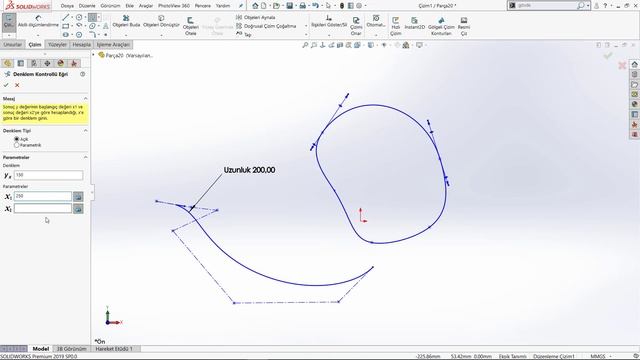Viewport: 640px width, 360px height.
Task: Switch to the Yüzeyler ribbon tab
Action: click(57, 44)
